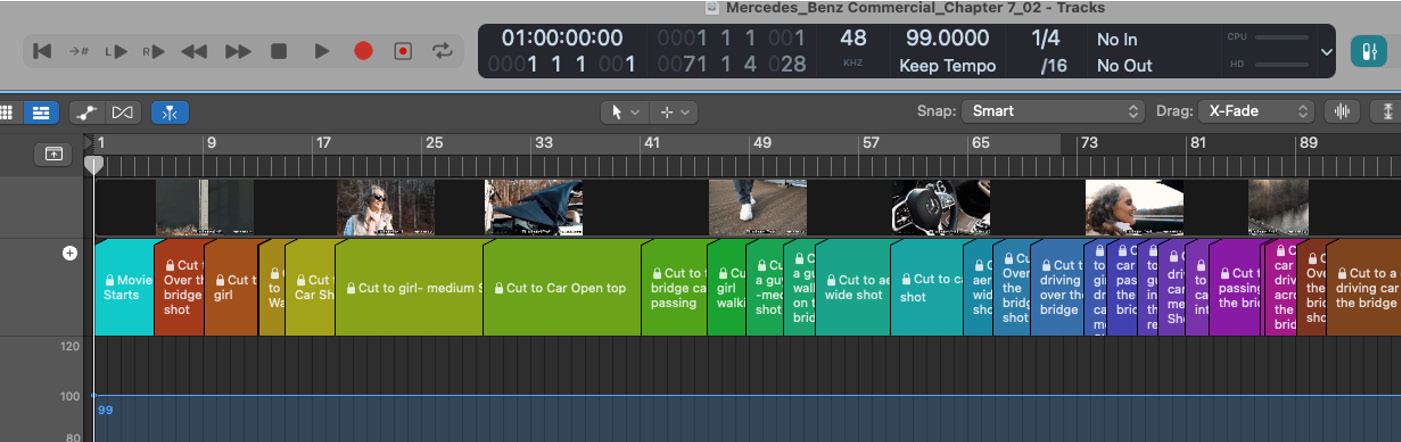Switch to the grid view button
This screenshot has width=1401, height=442.
pyautogui.click(x=6, y=113)
